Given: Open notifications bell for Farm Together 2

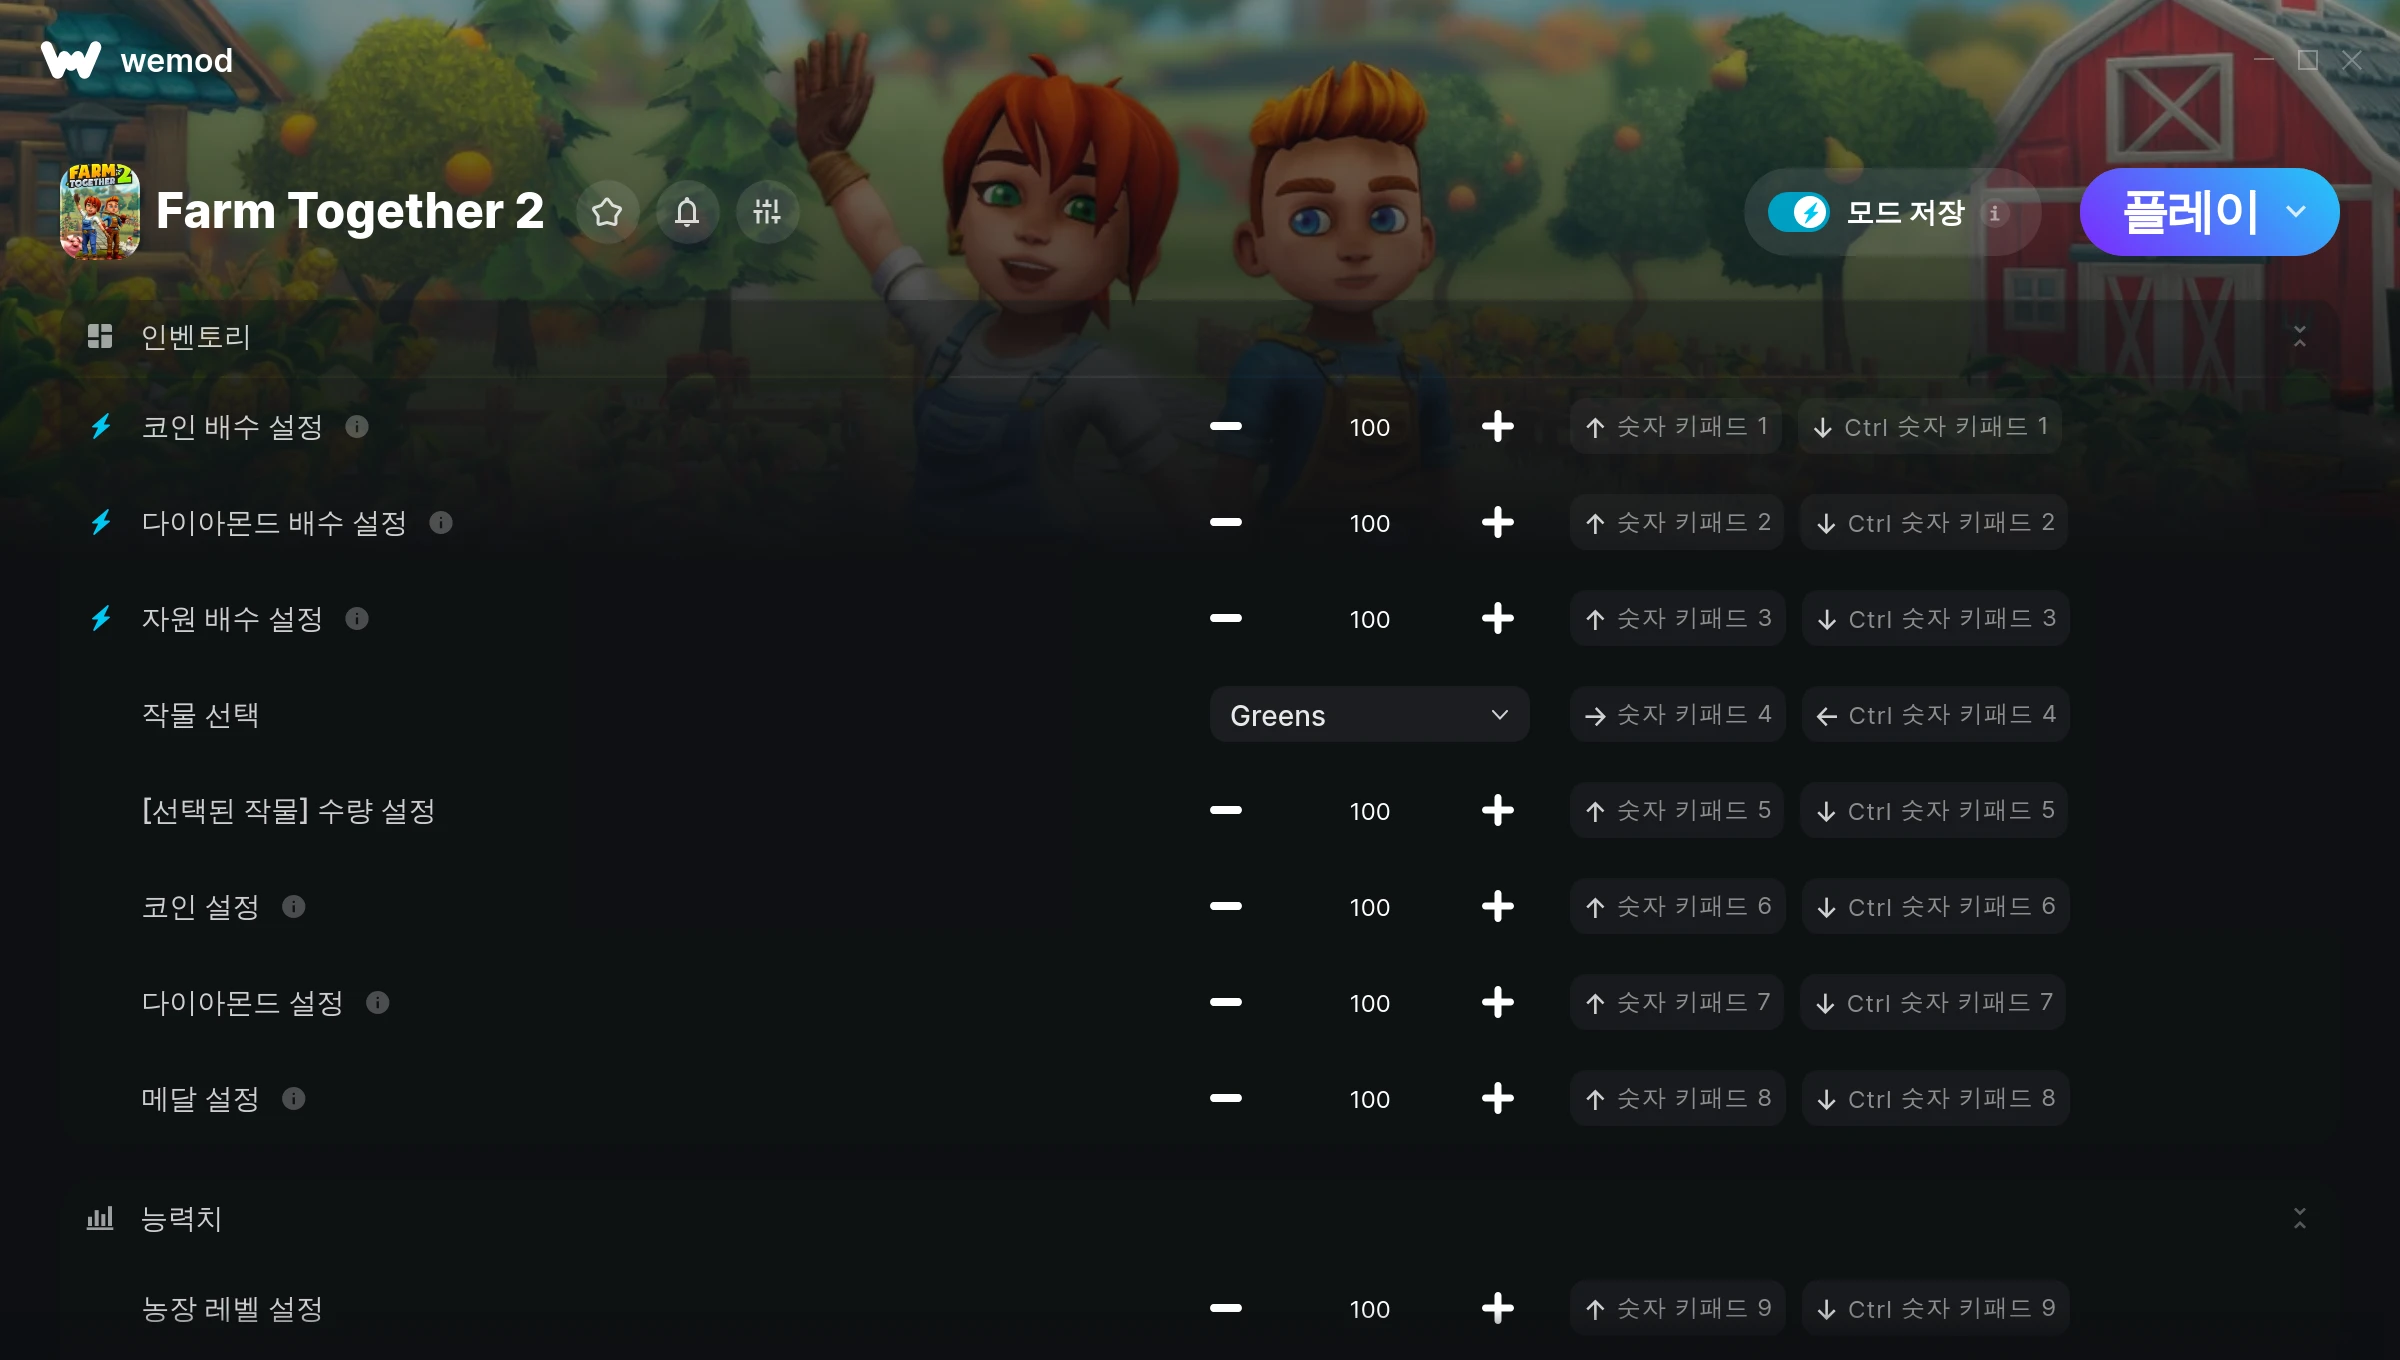Looking at the screenshot, I should (687, 212).
